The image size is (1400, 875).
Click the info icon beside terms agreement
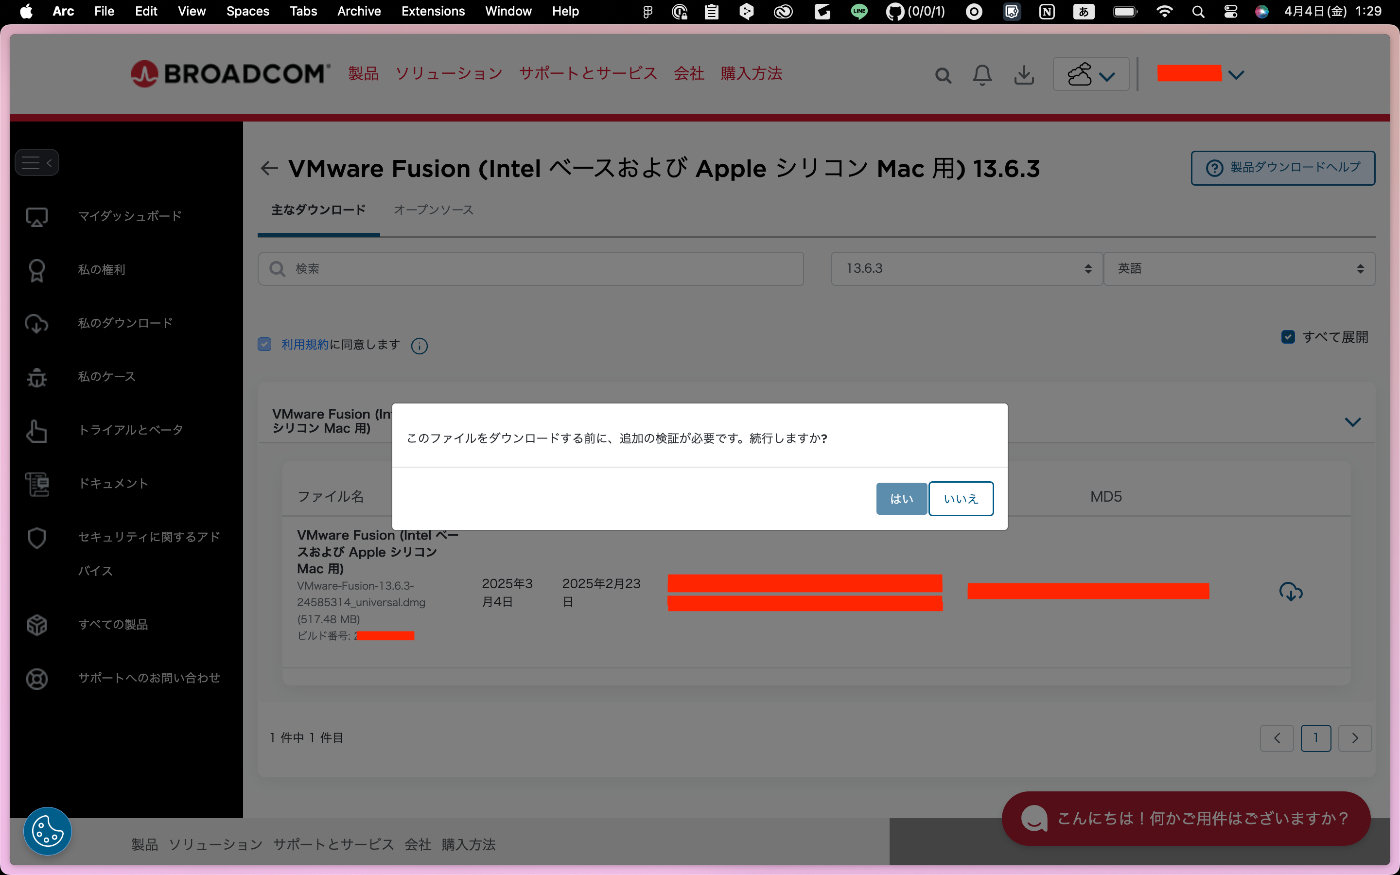coord(420,346)
